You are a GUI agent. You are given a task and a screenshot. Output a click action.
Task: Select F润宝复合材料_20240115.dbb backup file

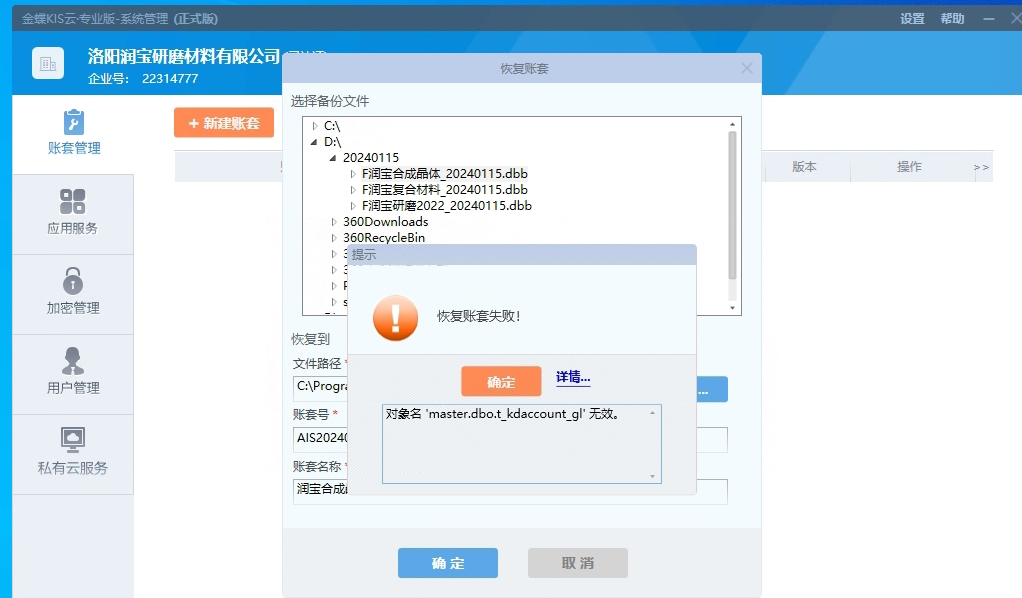pos(444,190)
